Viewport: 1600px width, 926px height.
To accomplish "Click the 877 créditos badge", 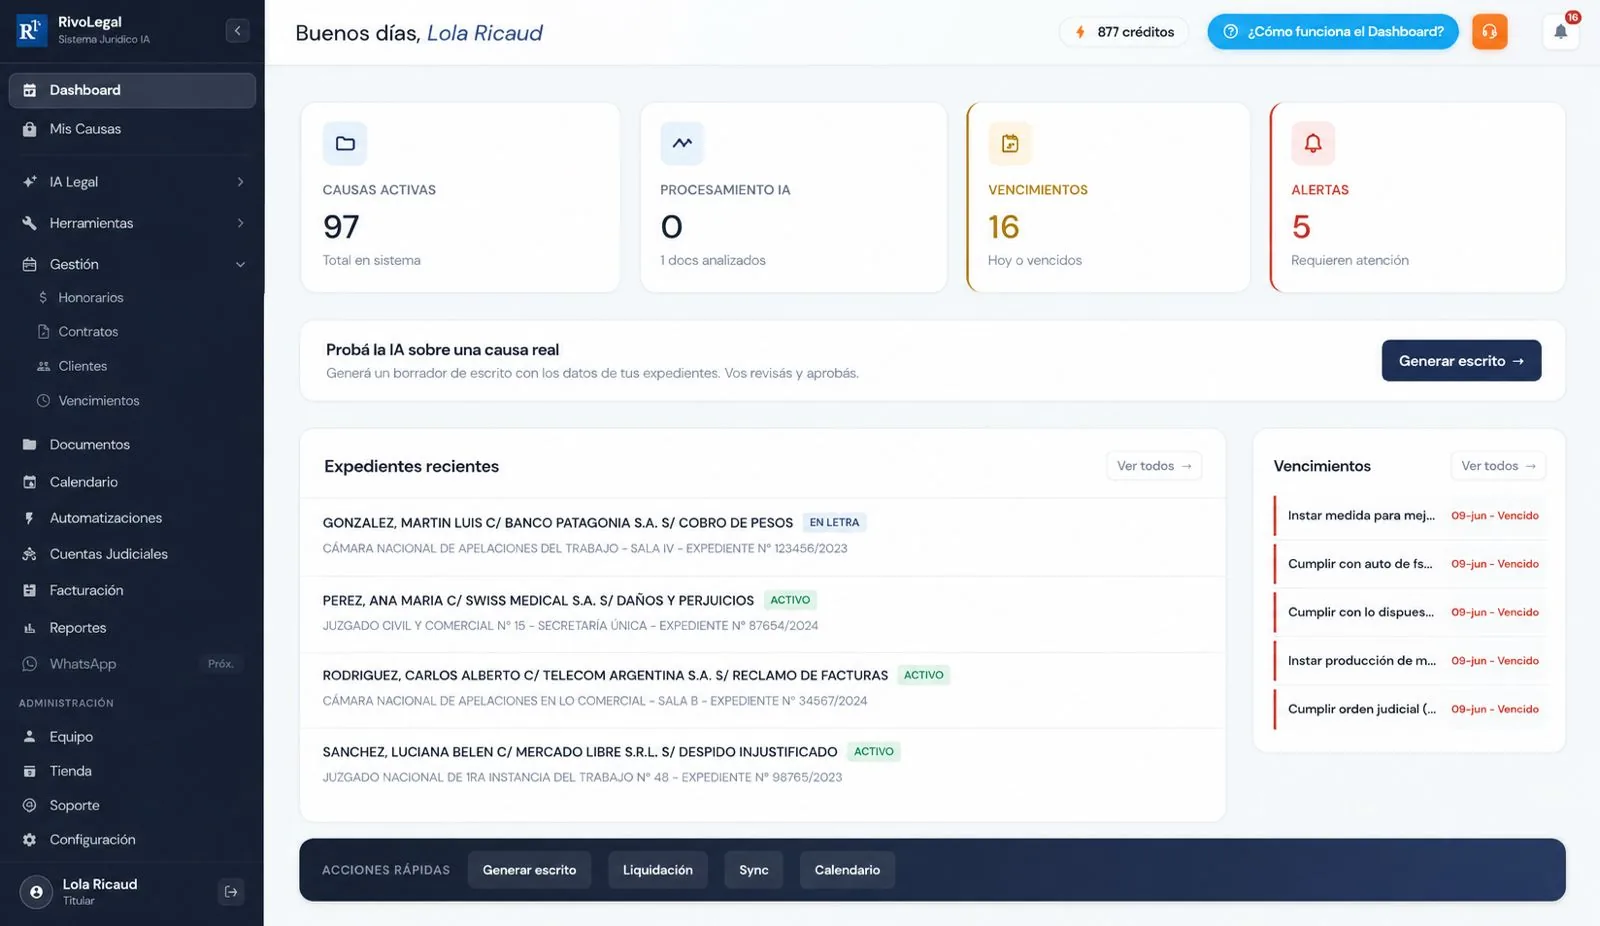I will (1124, 32).
